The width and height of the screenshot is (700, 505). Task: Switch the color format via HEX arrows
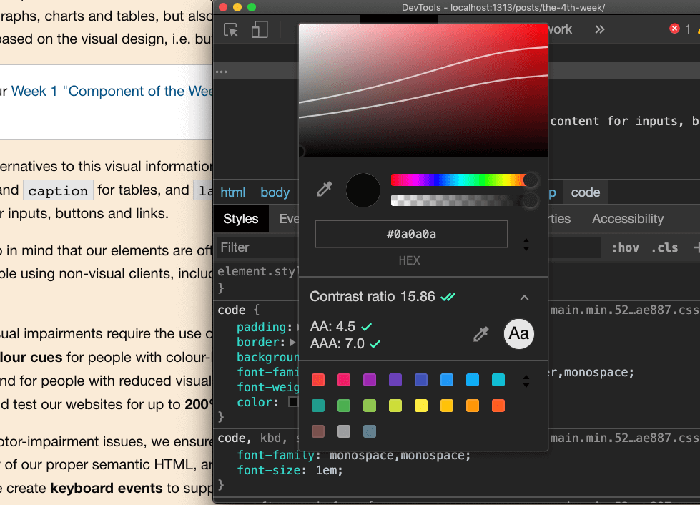coord(527,244)
